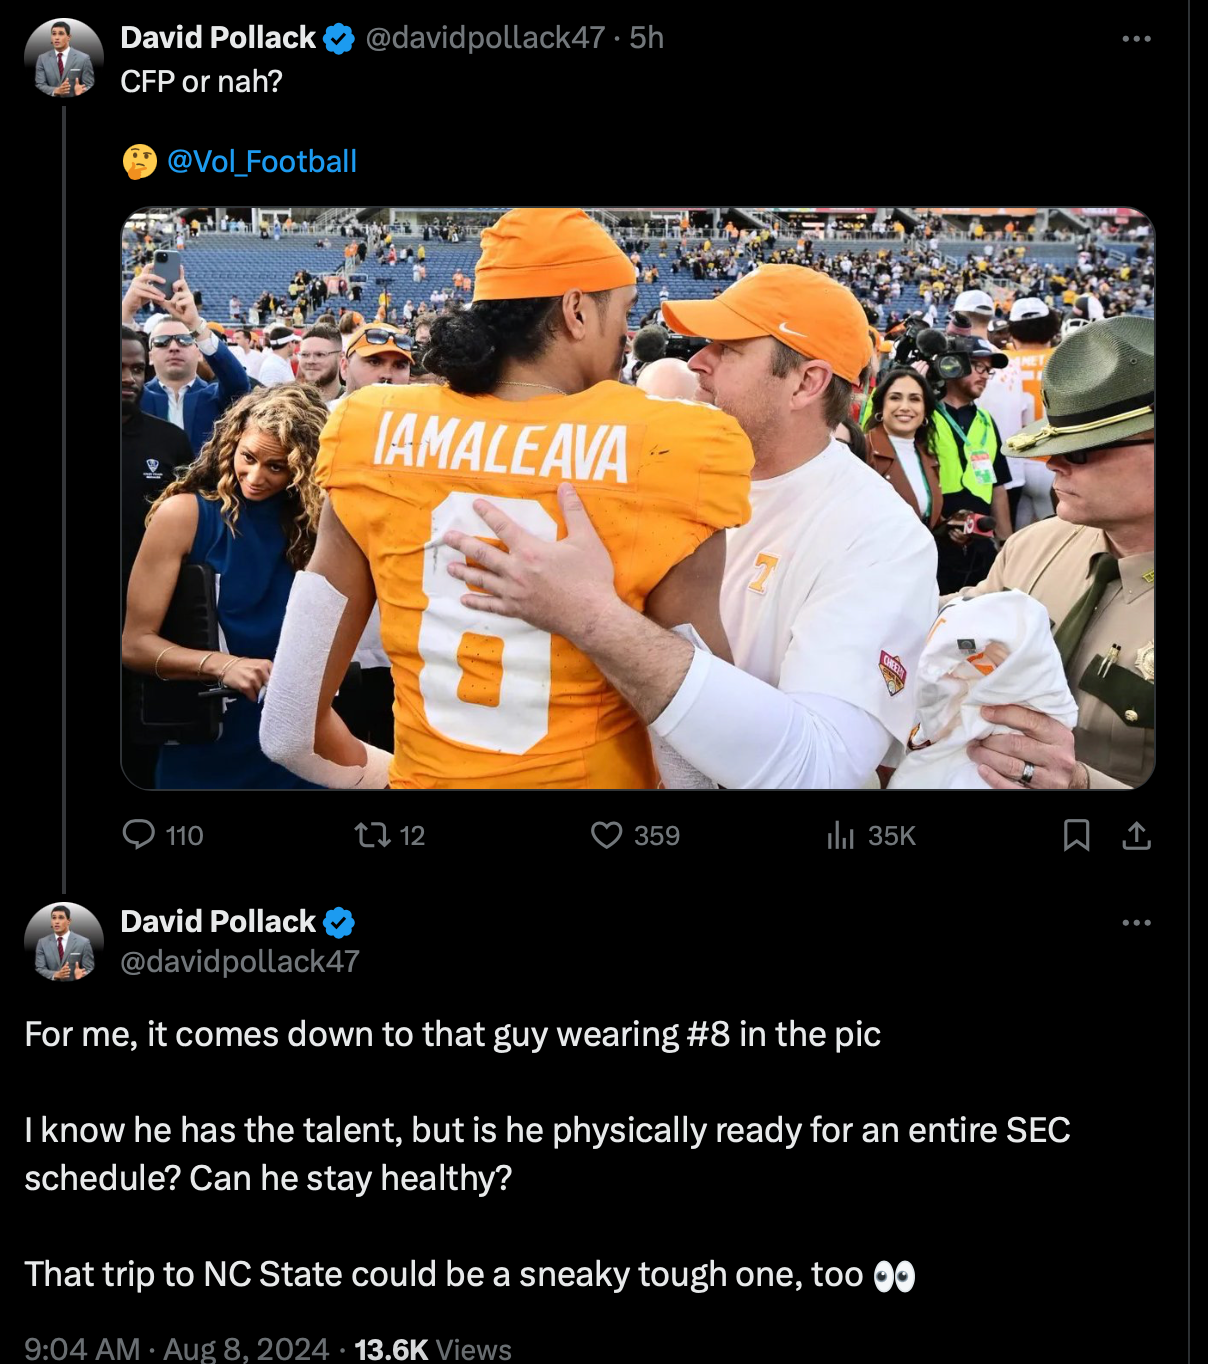This screenshot has height=1364, width=1208.
Task: Click the 9:04 AM Aug 8, 2024 timestamp
Action: (x=176, y=1349)
